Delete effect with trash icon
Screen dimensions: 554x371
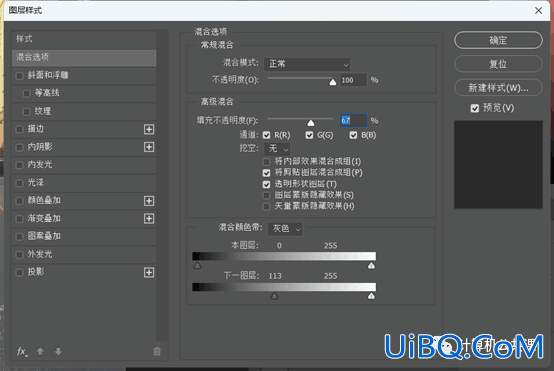click(x=157, y=351)
